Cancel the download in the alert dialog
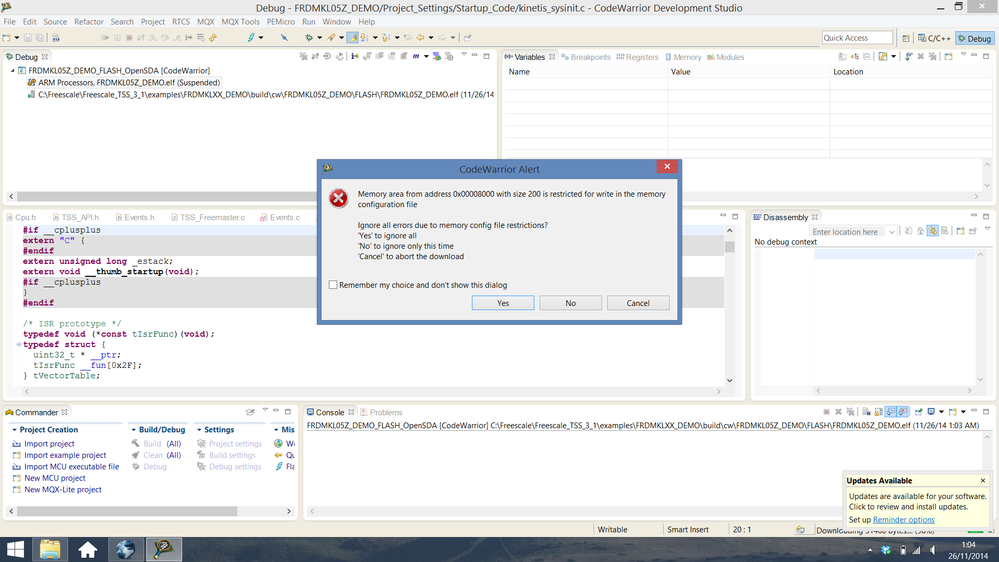The width and height of the screenshot is (999, 562). 638,303
